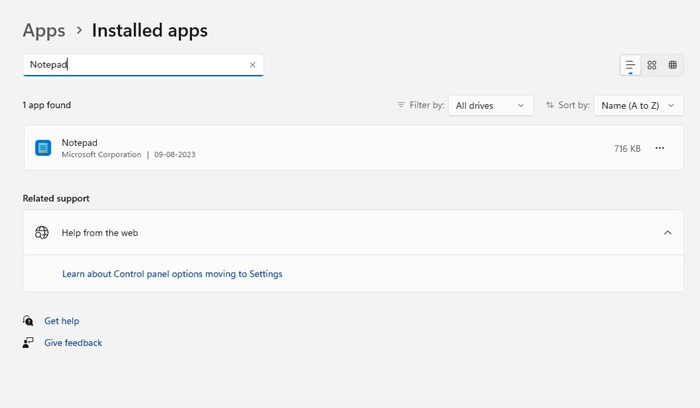Clear the Notepad search text

253,65
